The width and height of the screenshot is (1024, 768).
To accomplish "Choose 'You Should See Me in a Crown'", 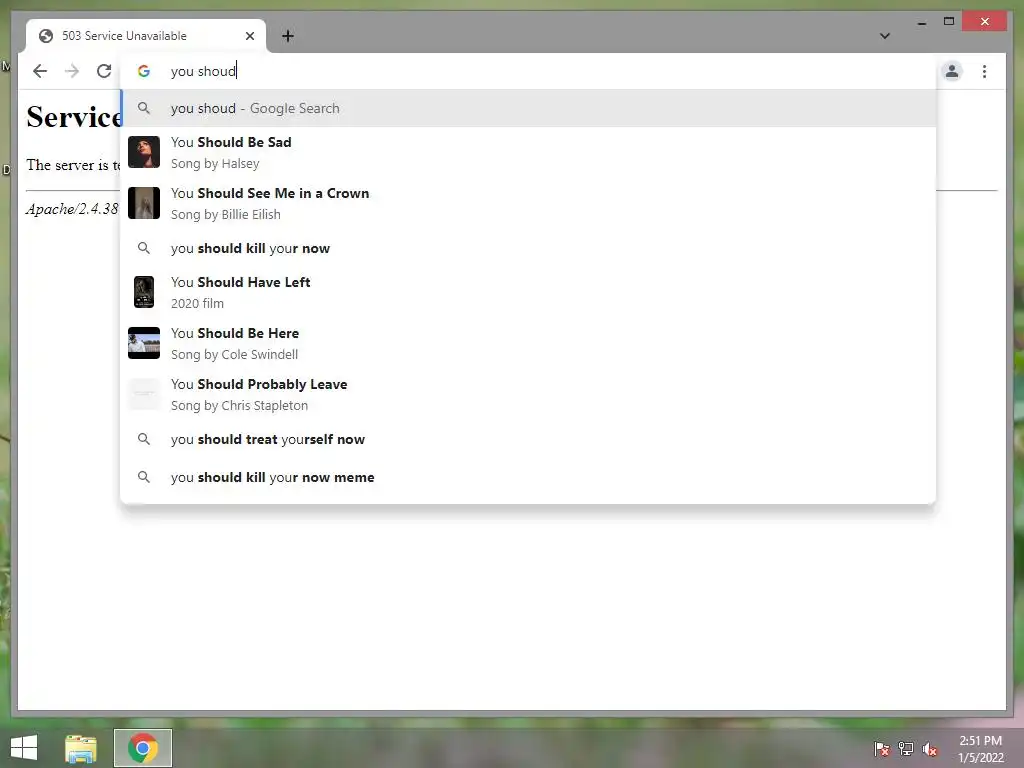I will point(528,203).
